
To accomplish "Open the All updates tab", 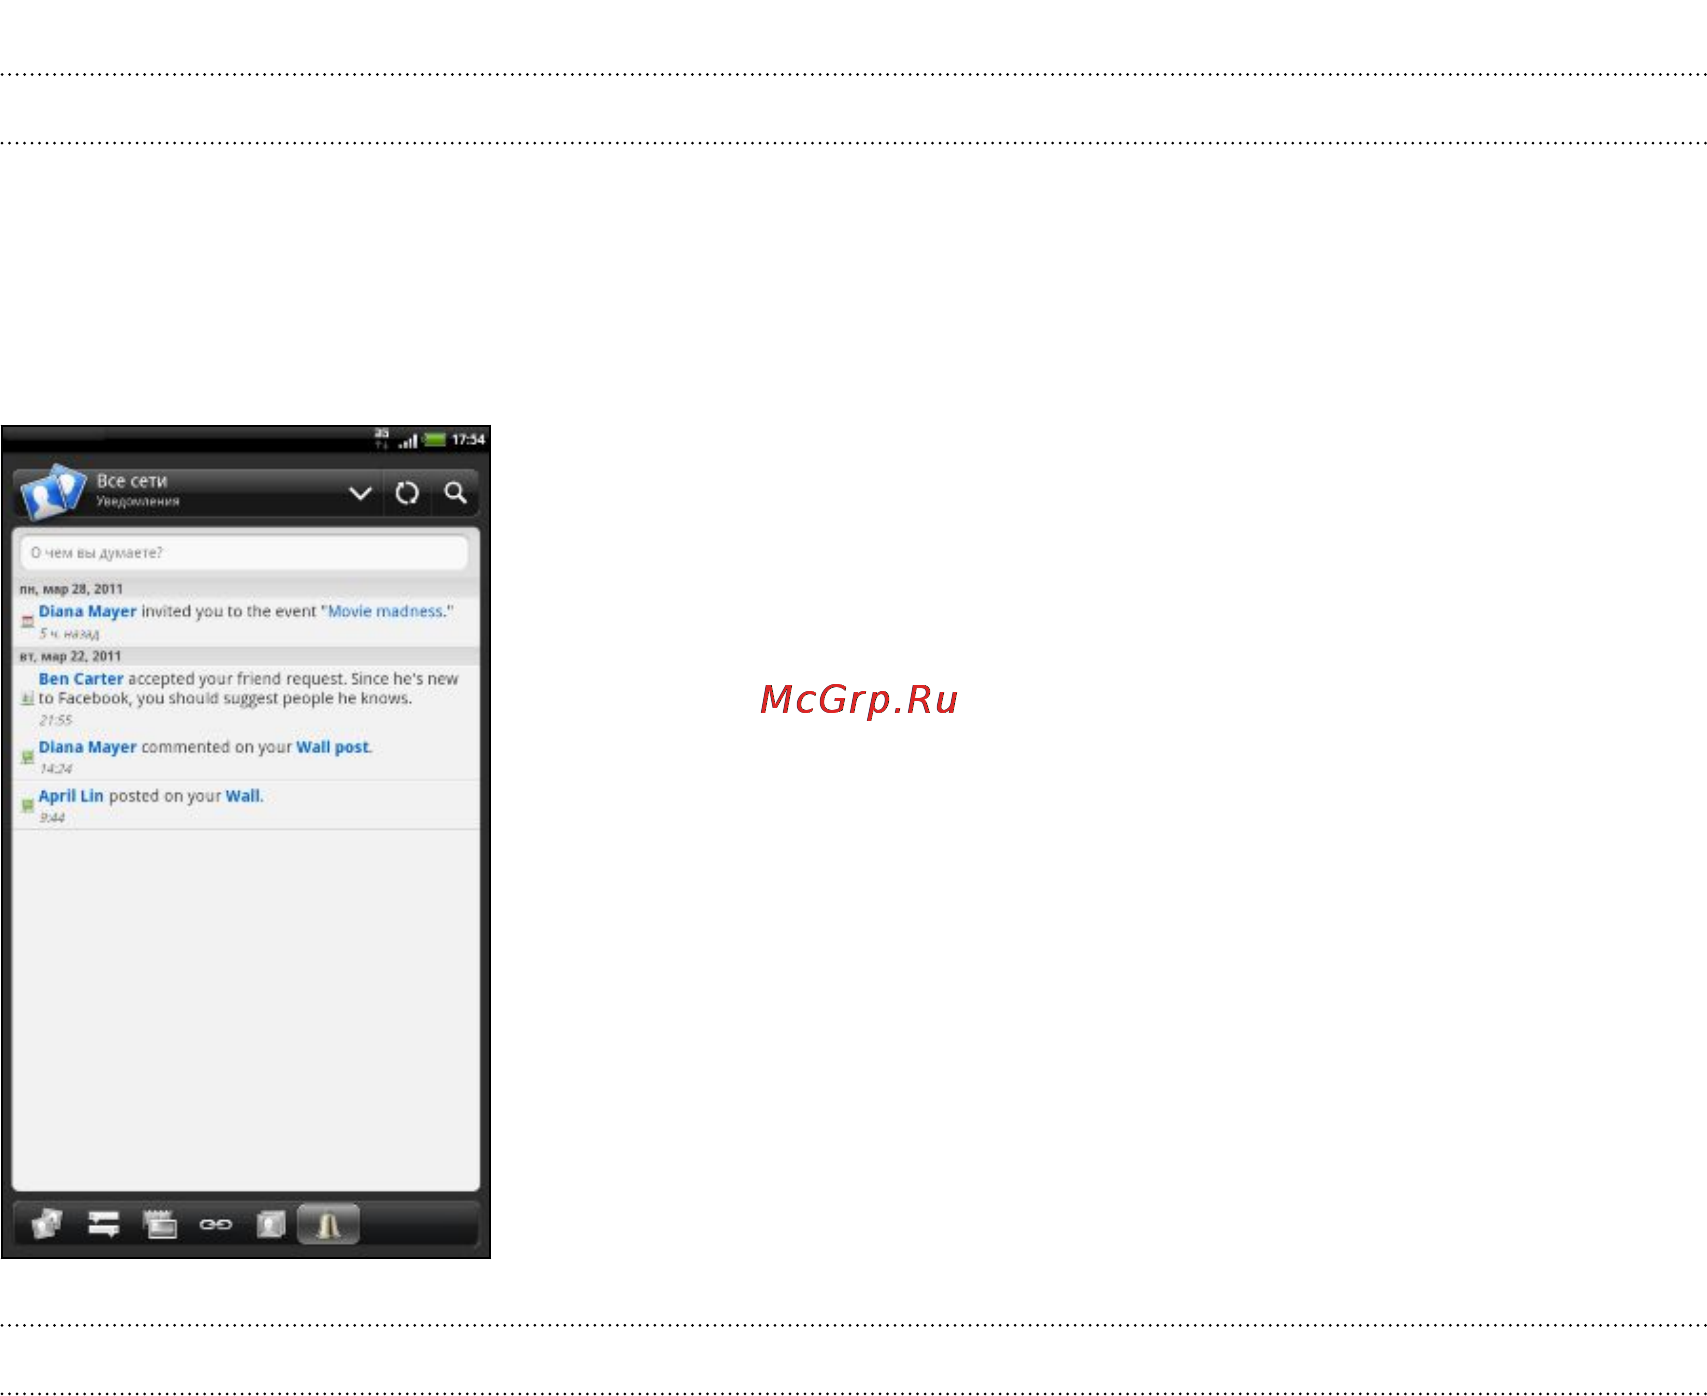I will coord(46,1223).
